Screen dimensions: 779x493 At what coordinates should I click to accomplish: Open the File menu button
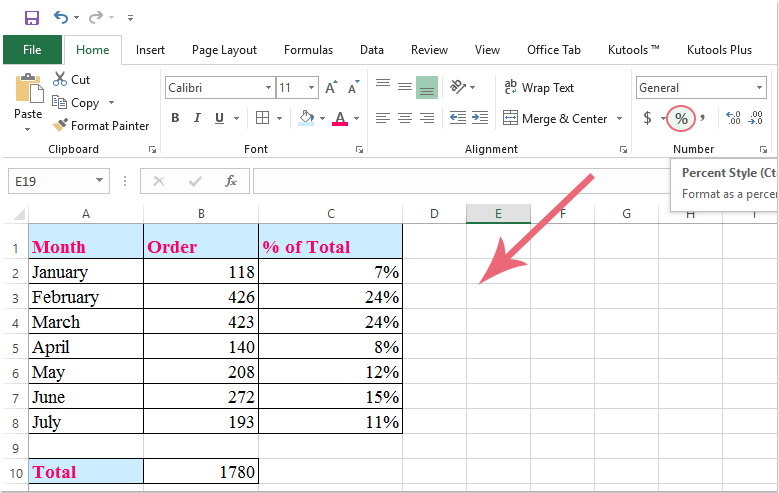point(32,50)
